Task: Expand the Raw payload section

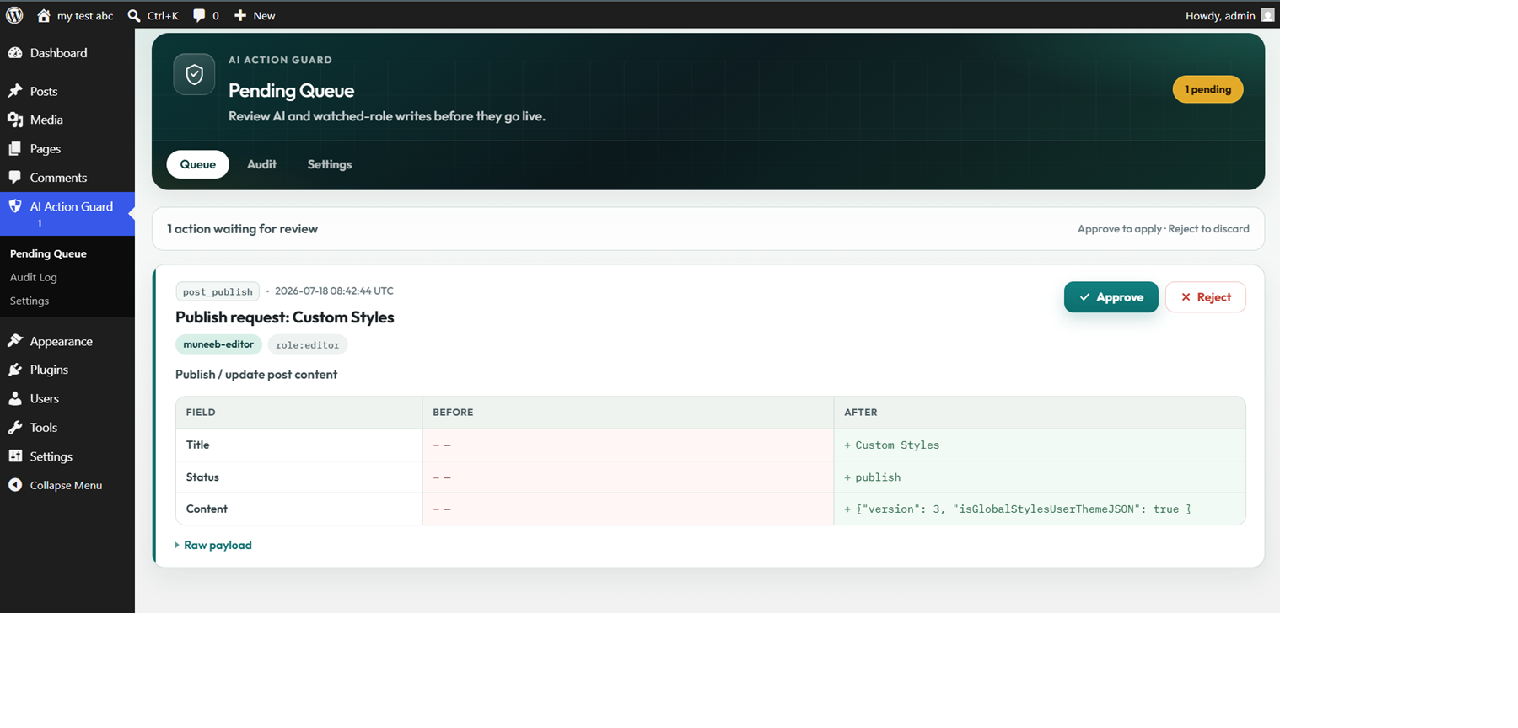Action: 214,545
